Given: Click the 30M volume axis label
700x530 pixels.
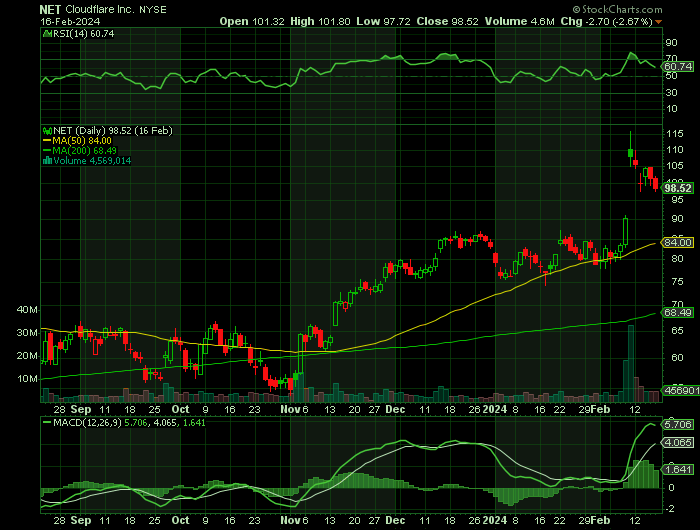Looking at the screenshot, I should 27,333.
